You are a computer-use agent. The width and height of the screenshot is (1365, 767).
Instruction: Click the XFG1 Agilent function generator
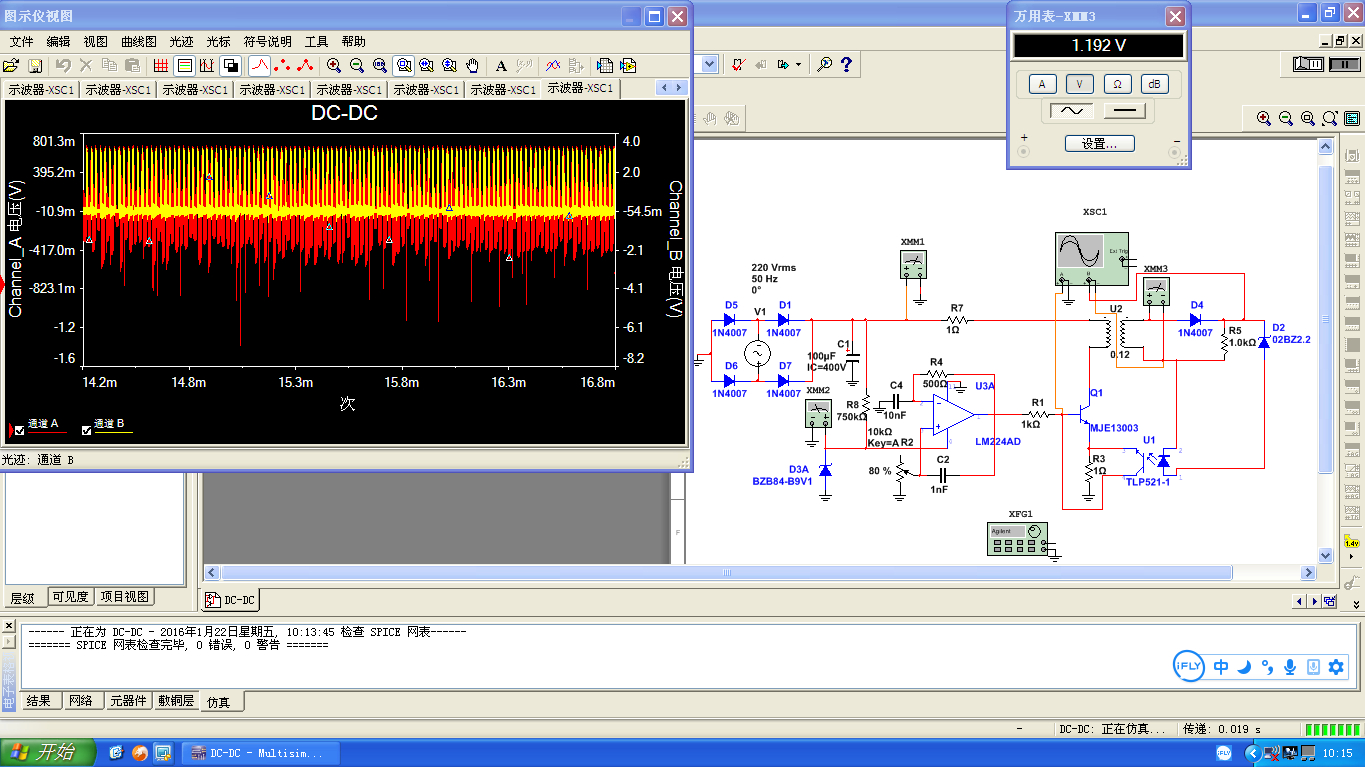point(1017,537)
